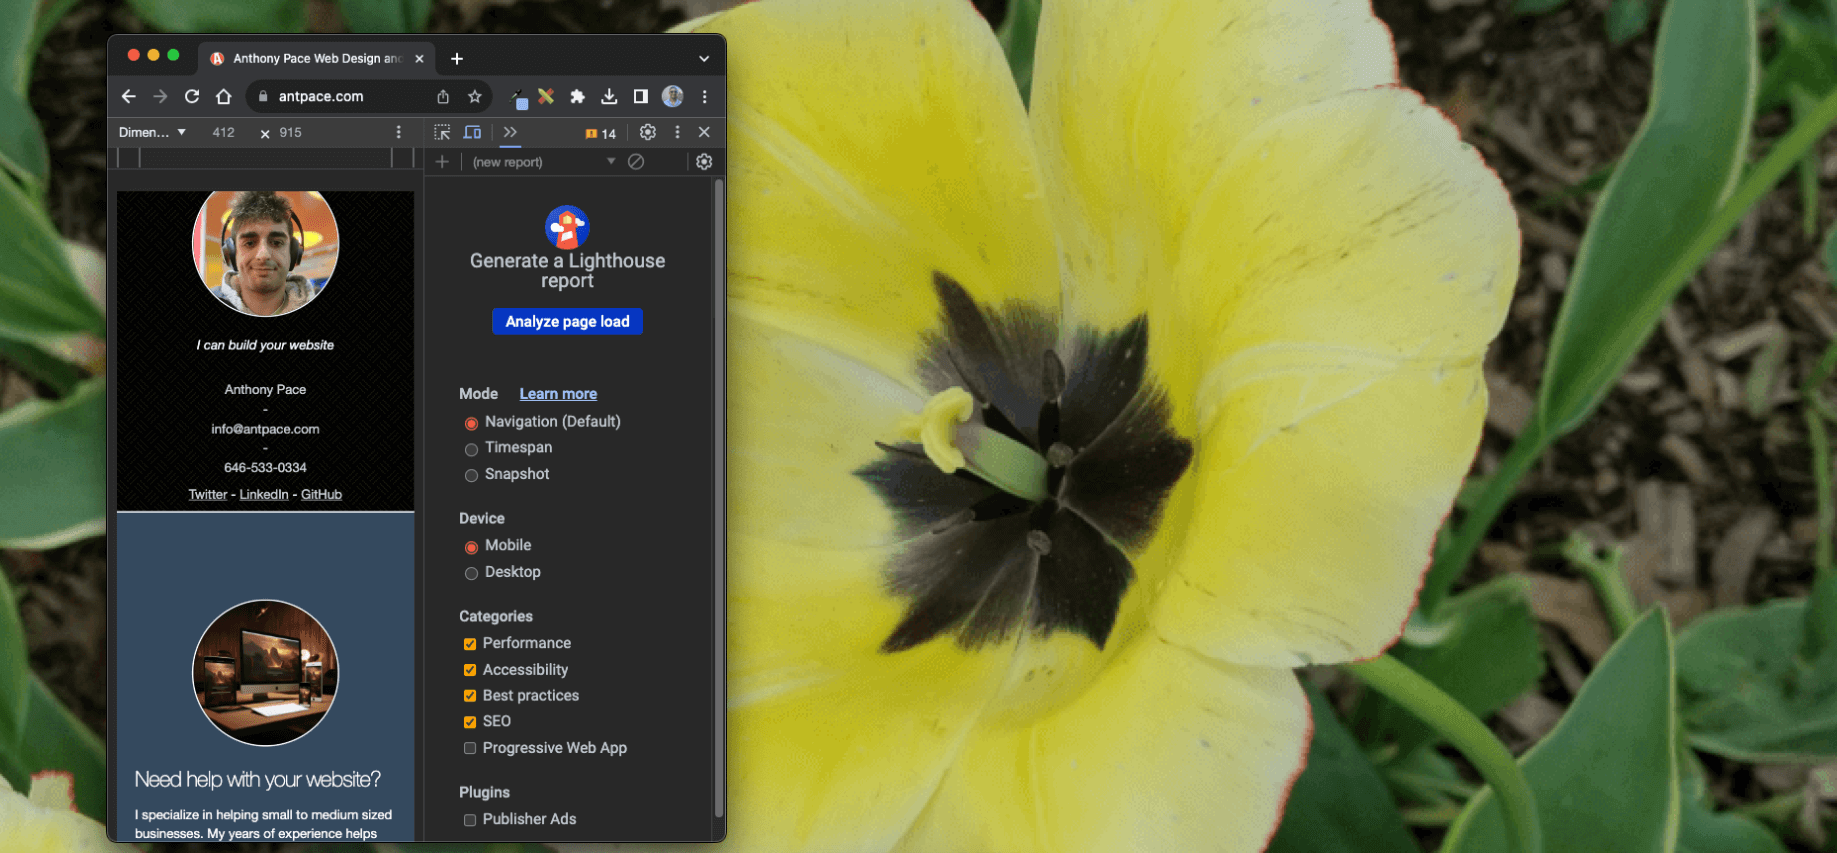Open the Learn more link
This screenshot has width=1837, height=853.
pyautogui.click(x=558, y=394)
